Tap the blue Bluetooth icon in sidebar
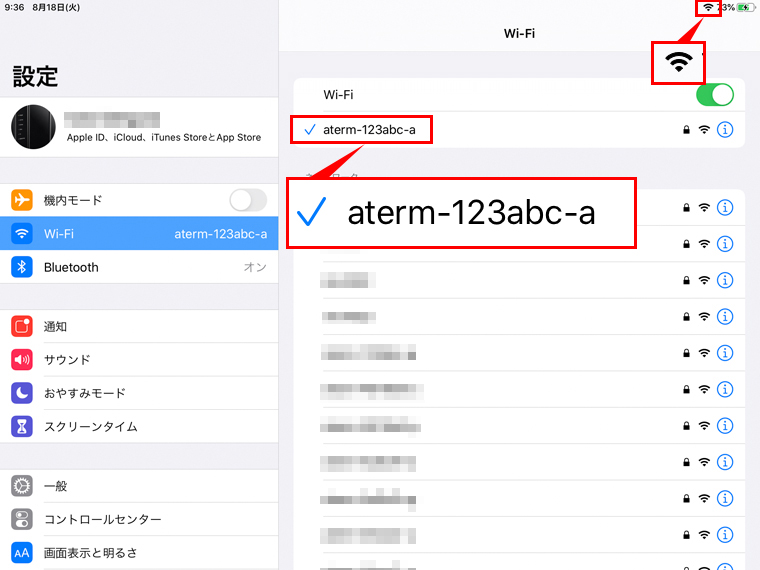 (22, 267)
